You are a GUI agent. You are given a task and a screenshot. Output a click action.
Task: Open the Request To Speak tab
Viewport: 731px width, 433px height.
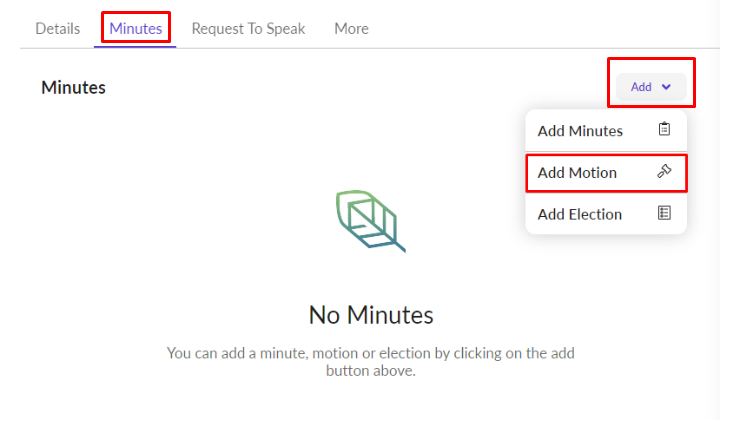248,28
